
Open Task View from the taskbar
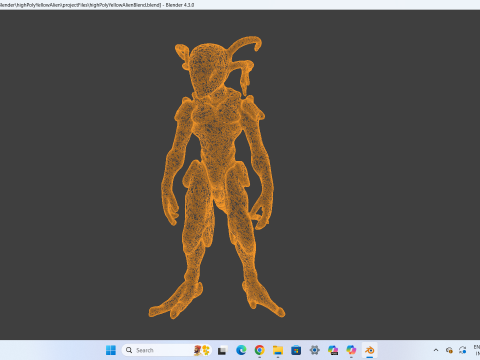[222, 350]
